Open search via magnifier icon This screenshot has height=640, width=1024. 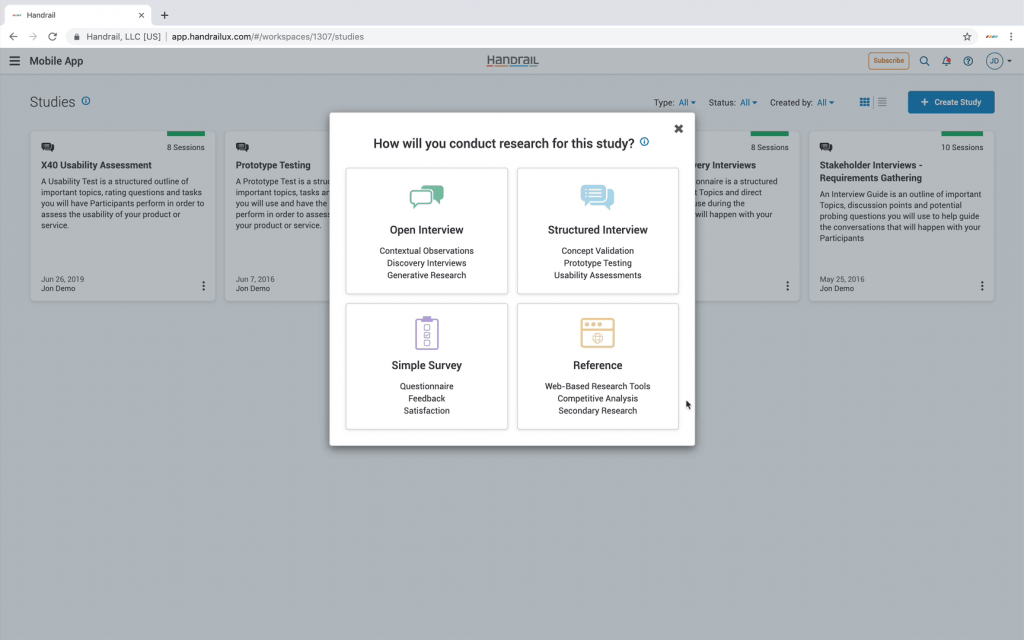click(924, 61)
